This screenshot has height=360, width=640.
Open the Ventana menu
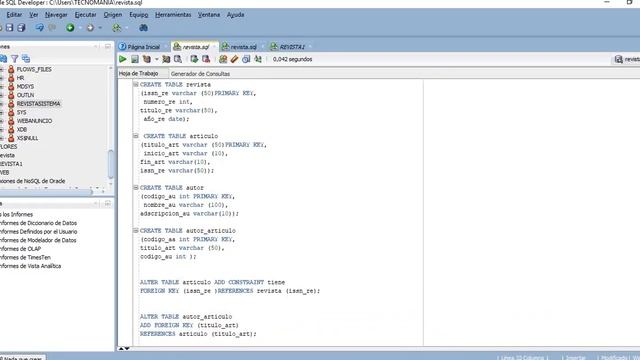[x=209, y=15]
